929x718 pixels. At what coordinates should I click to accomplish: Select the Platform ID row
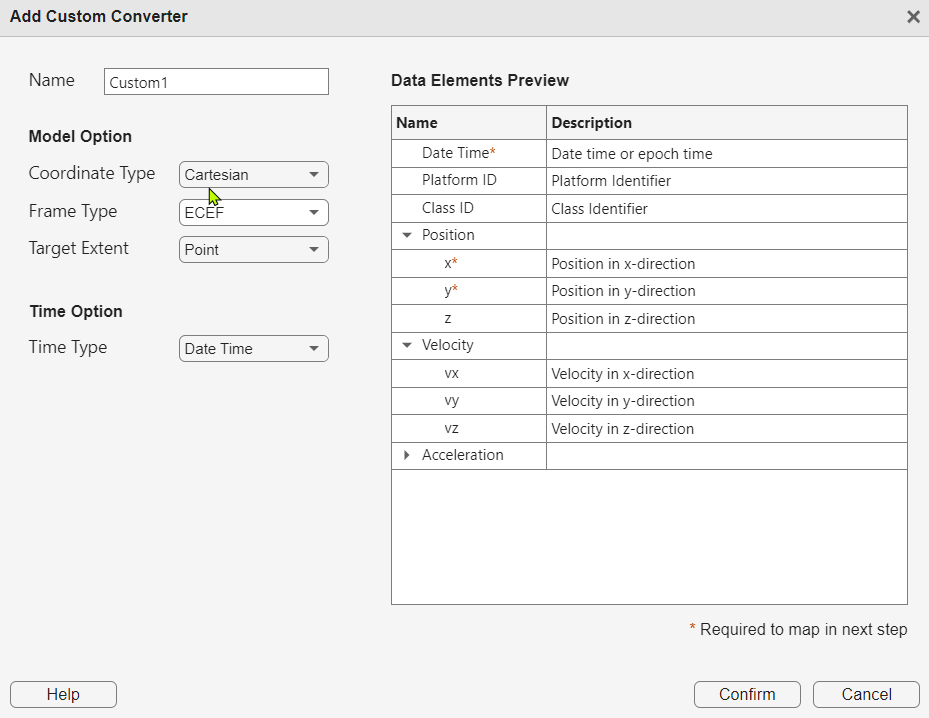coord(459,181)
